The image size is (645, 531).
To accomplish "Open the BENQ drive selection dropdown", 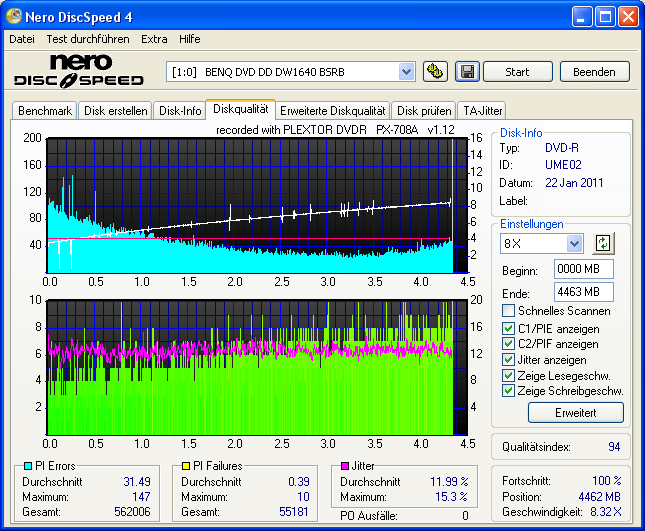I will (406, 72).
